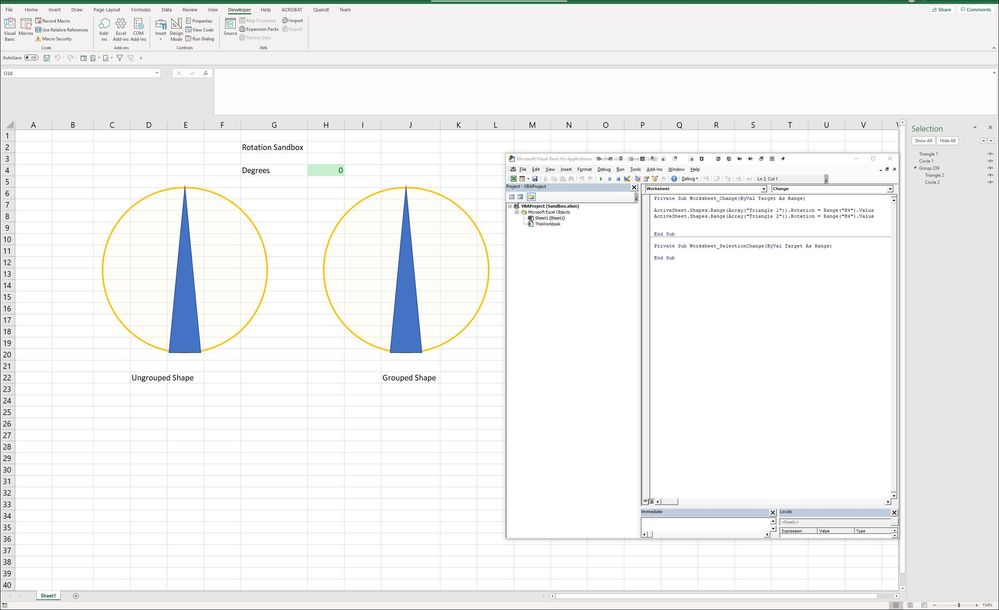Collapse VBAProject (Sandbox.xlsm) tree node
Image resolution: width=999 pixels, height=610 pixels.
(510, 207)
